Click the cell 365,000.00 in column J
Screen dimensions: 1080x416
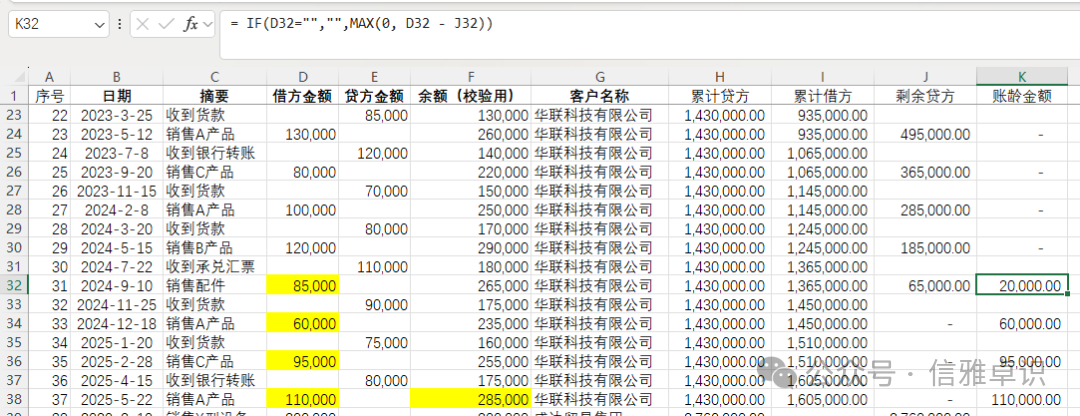(925, 171)
